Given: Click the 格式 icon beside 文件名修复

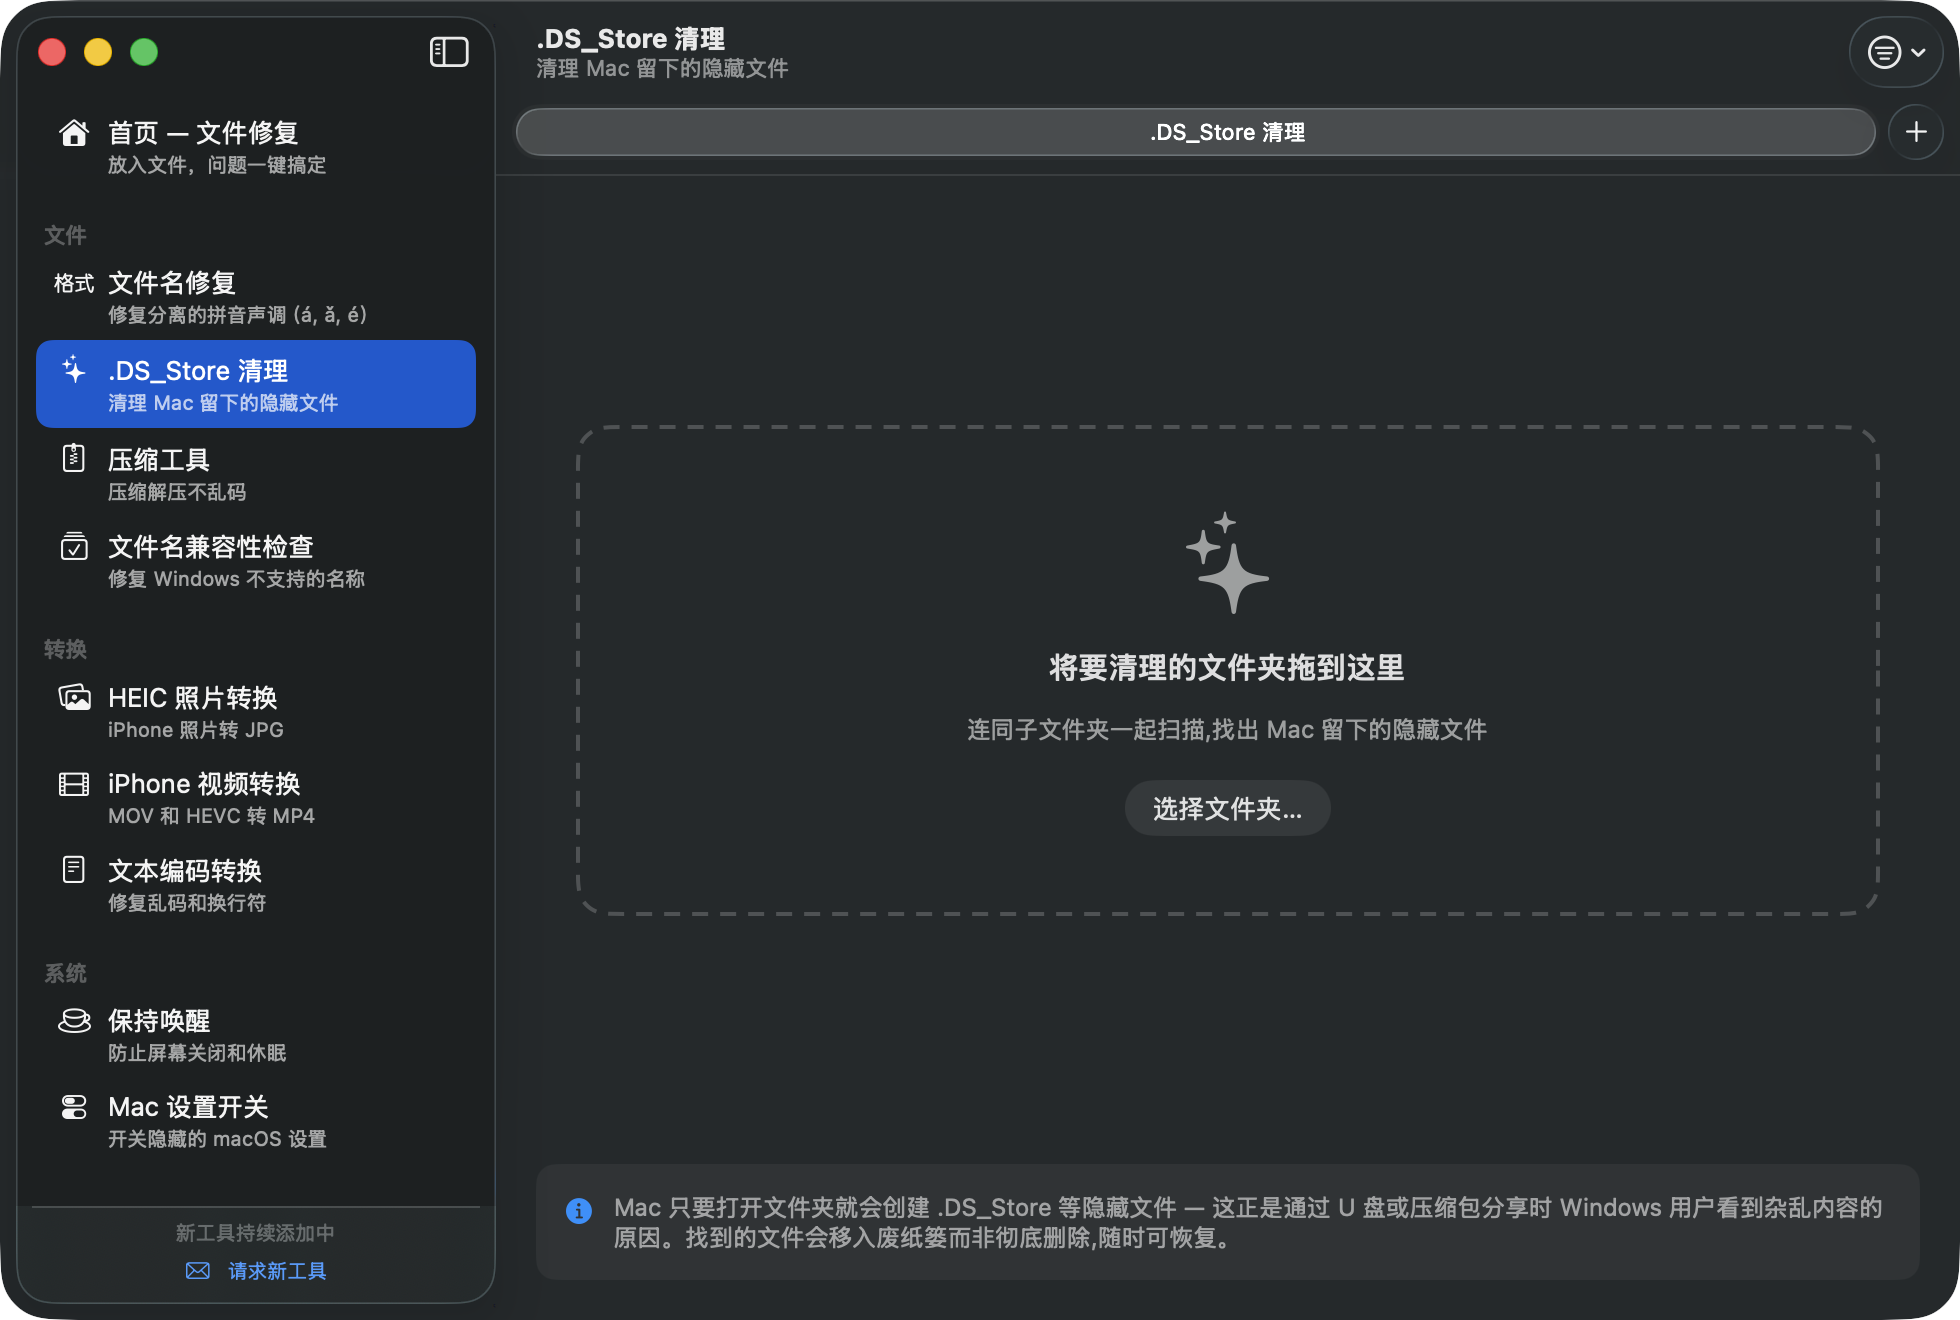Looking at the screenshot, I should tap(74, 284).
